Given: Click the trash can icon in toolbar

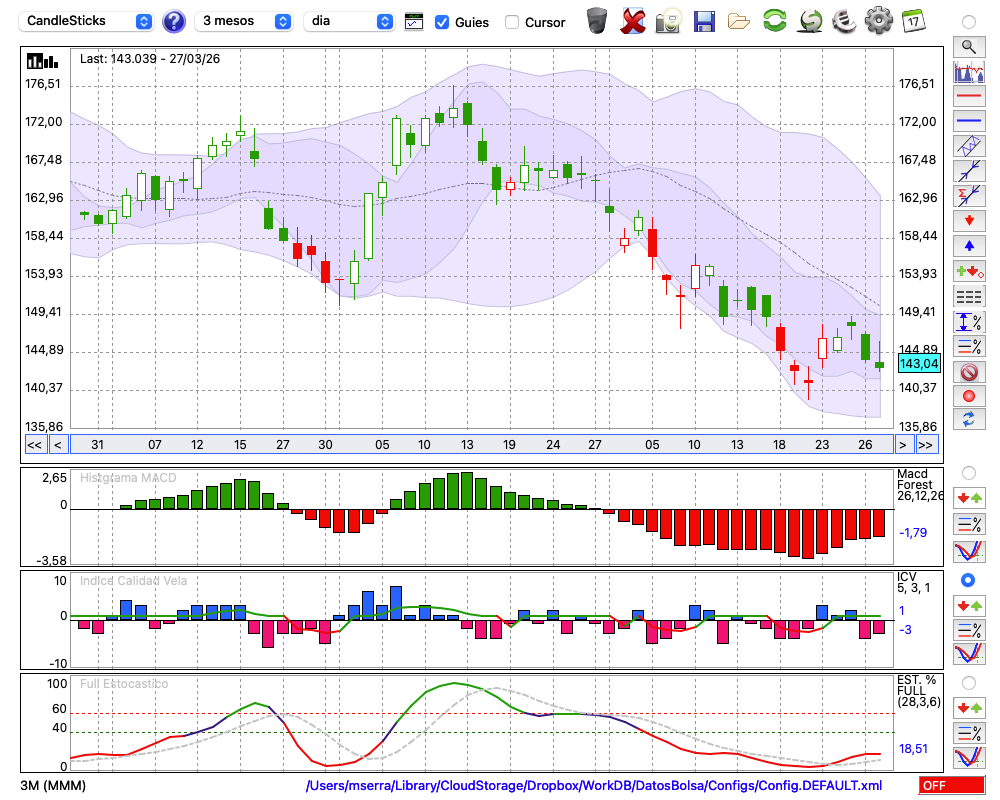Looking at the screenshot, I should tap(597, 20).
